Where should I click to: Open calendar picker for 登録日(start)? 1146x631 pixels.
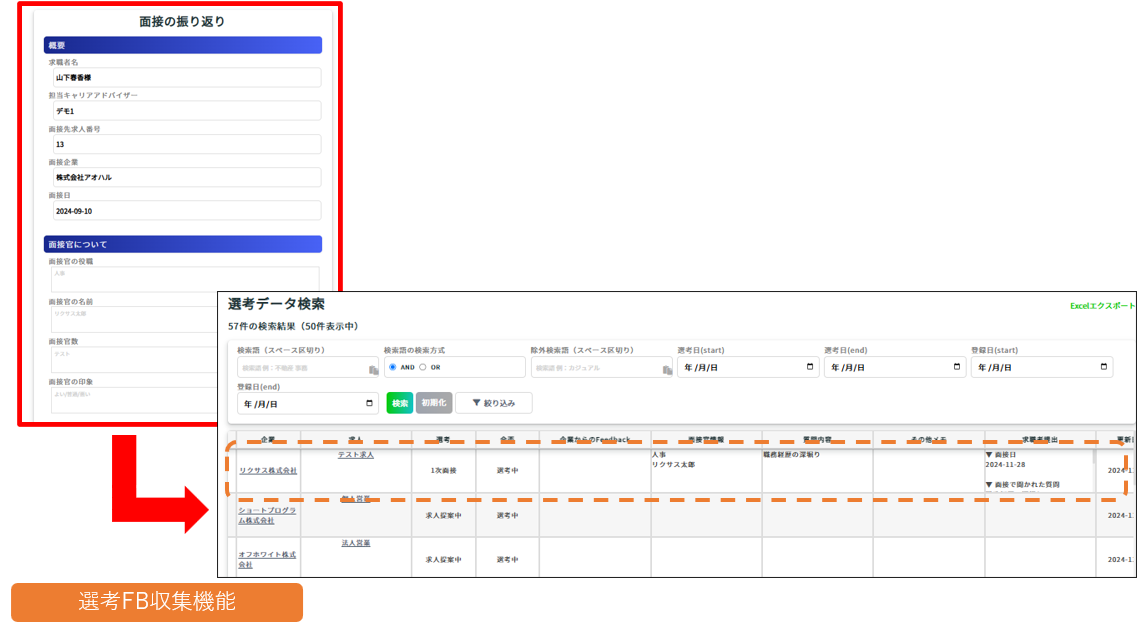[1104, 367]
